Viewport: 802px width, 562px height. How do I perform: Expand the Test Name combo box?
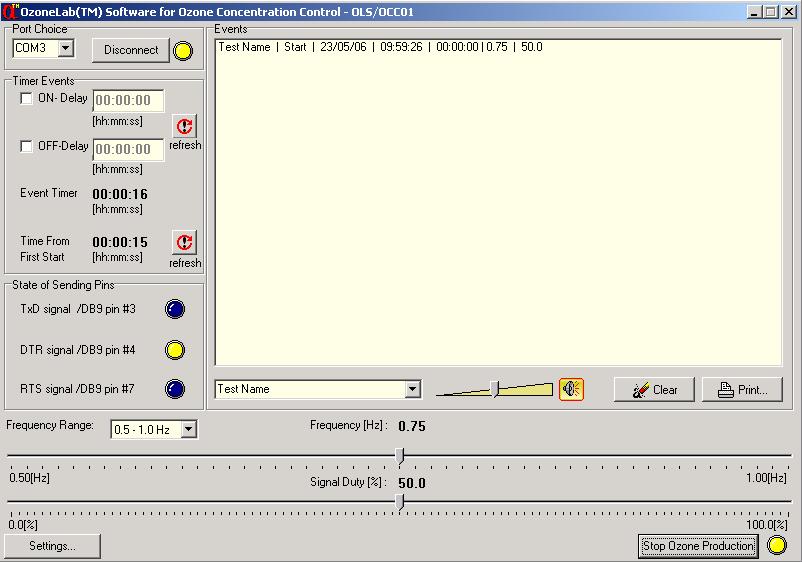412,389
